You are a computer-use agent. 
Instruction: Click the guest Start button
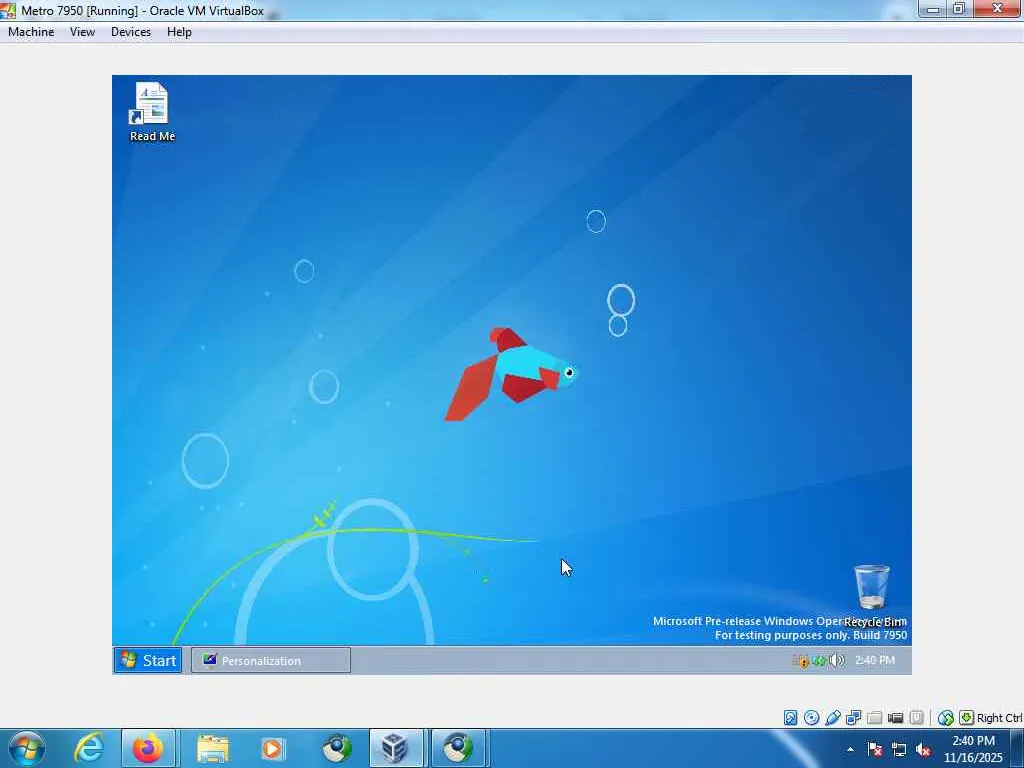(149, 660)
